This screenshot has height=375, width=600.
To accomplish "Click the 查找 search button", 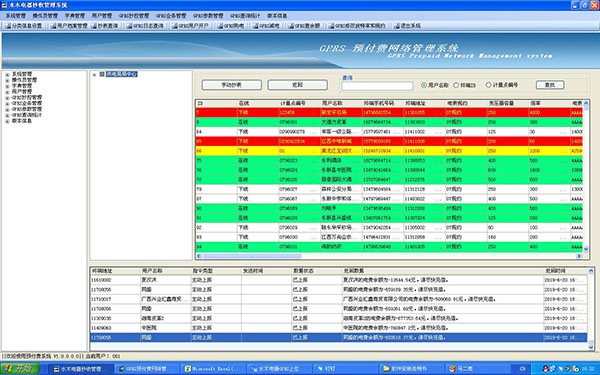I will pyautogui.click(x=549, y=85).
